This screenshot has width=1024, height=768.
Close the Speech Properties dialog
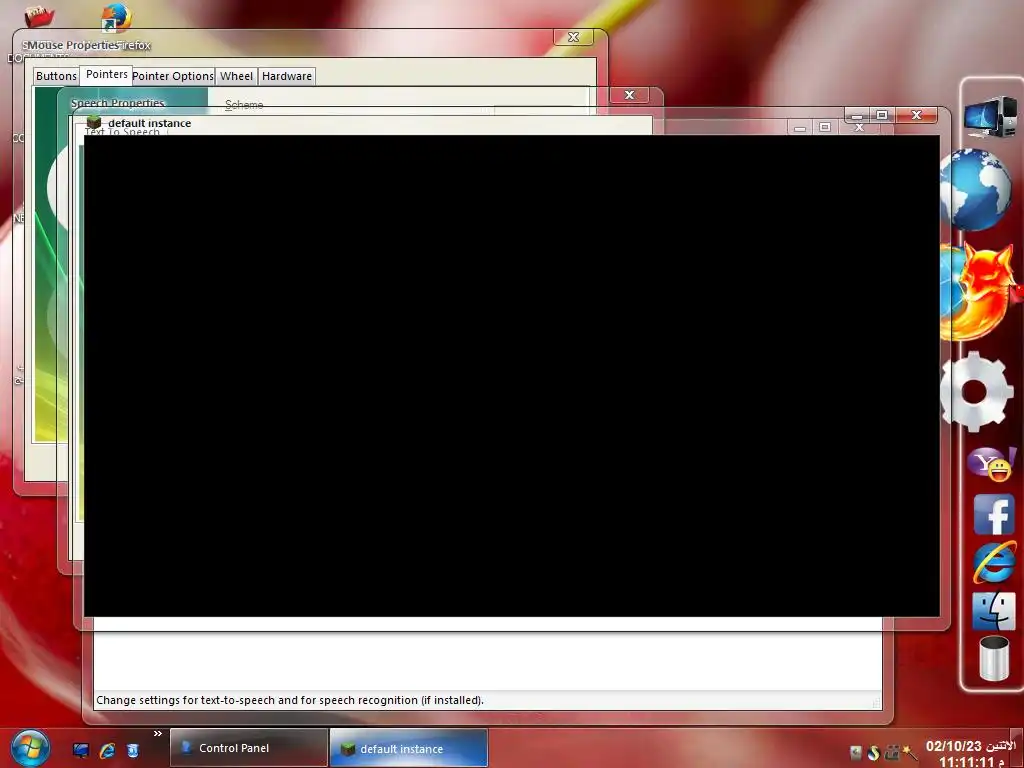pyautogui.click(x=630, y=95)
